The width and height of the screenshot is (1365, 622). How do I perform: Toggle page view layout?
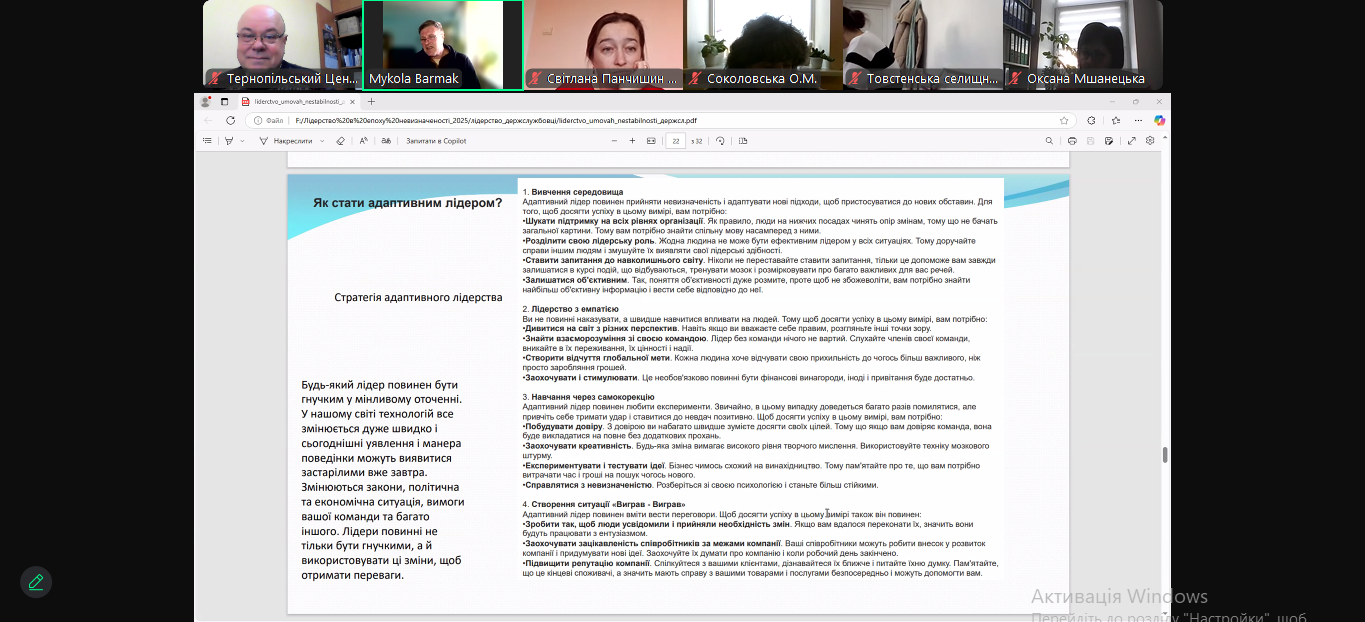coord(739,141)
